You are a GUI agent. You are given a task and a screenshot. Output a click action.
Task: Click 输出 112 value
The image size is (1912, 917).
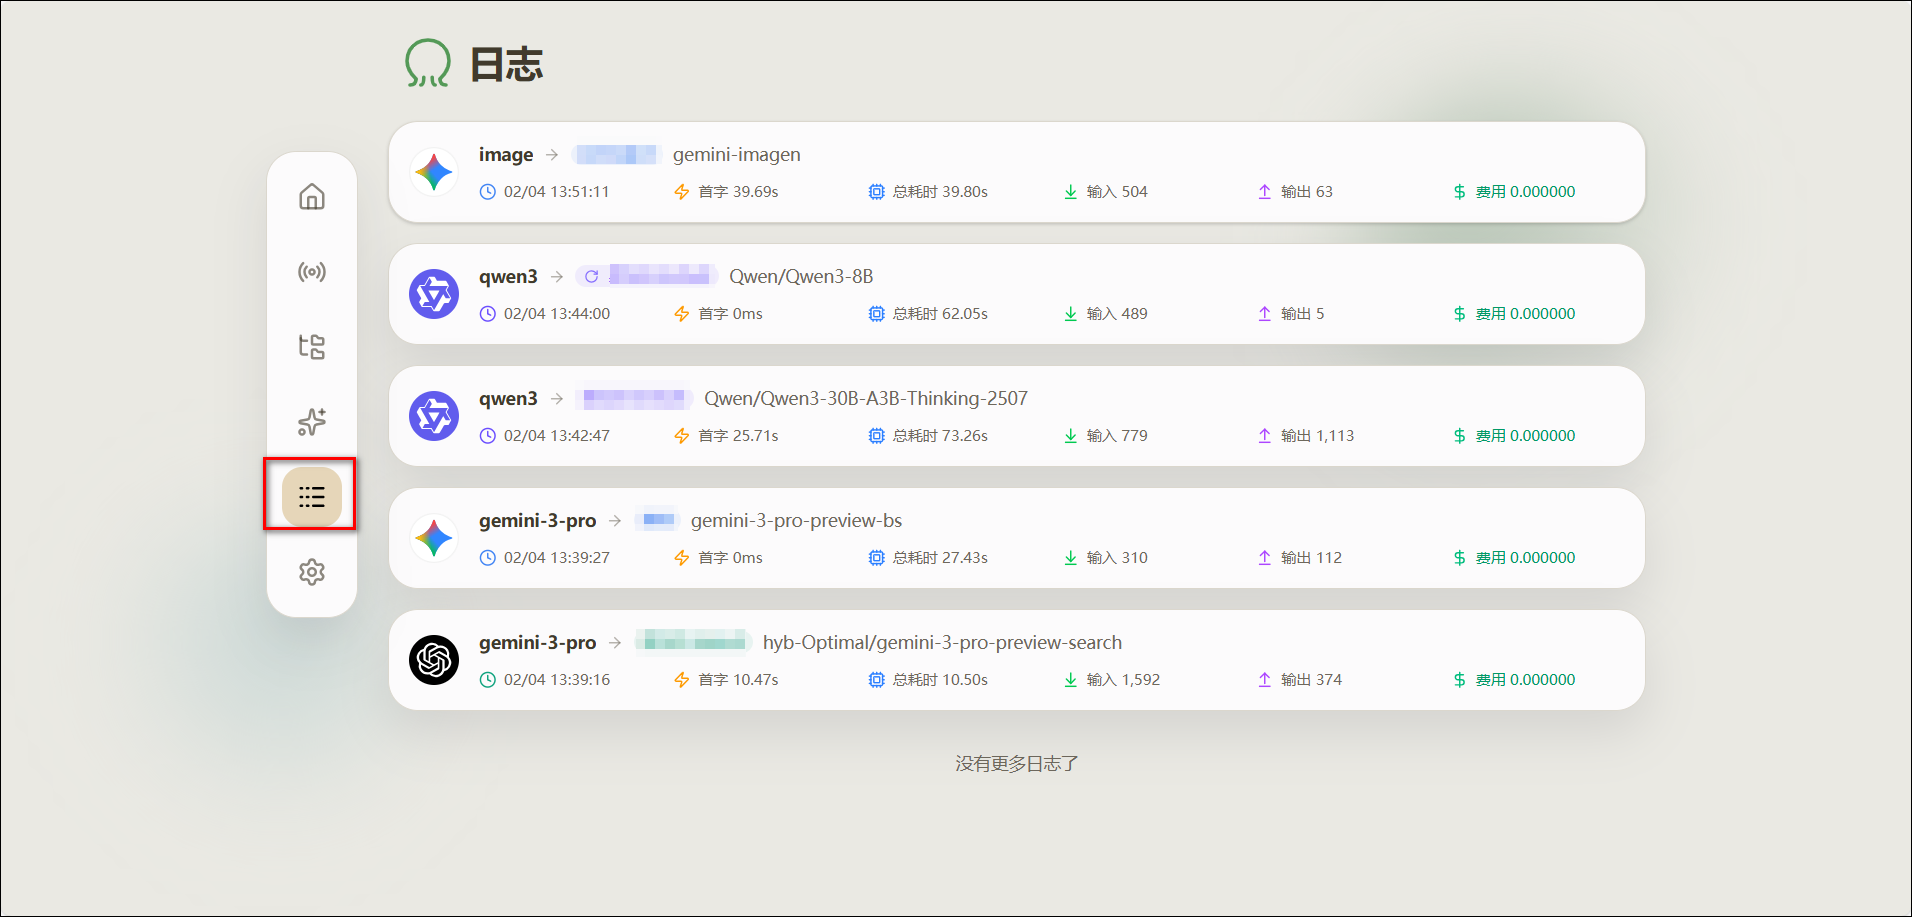1311,558
